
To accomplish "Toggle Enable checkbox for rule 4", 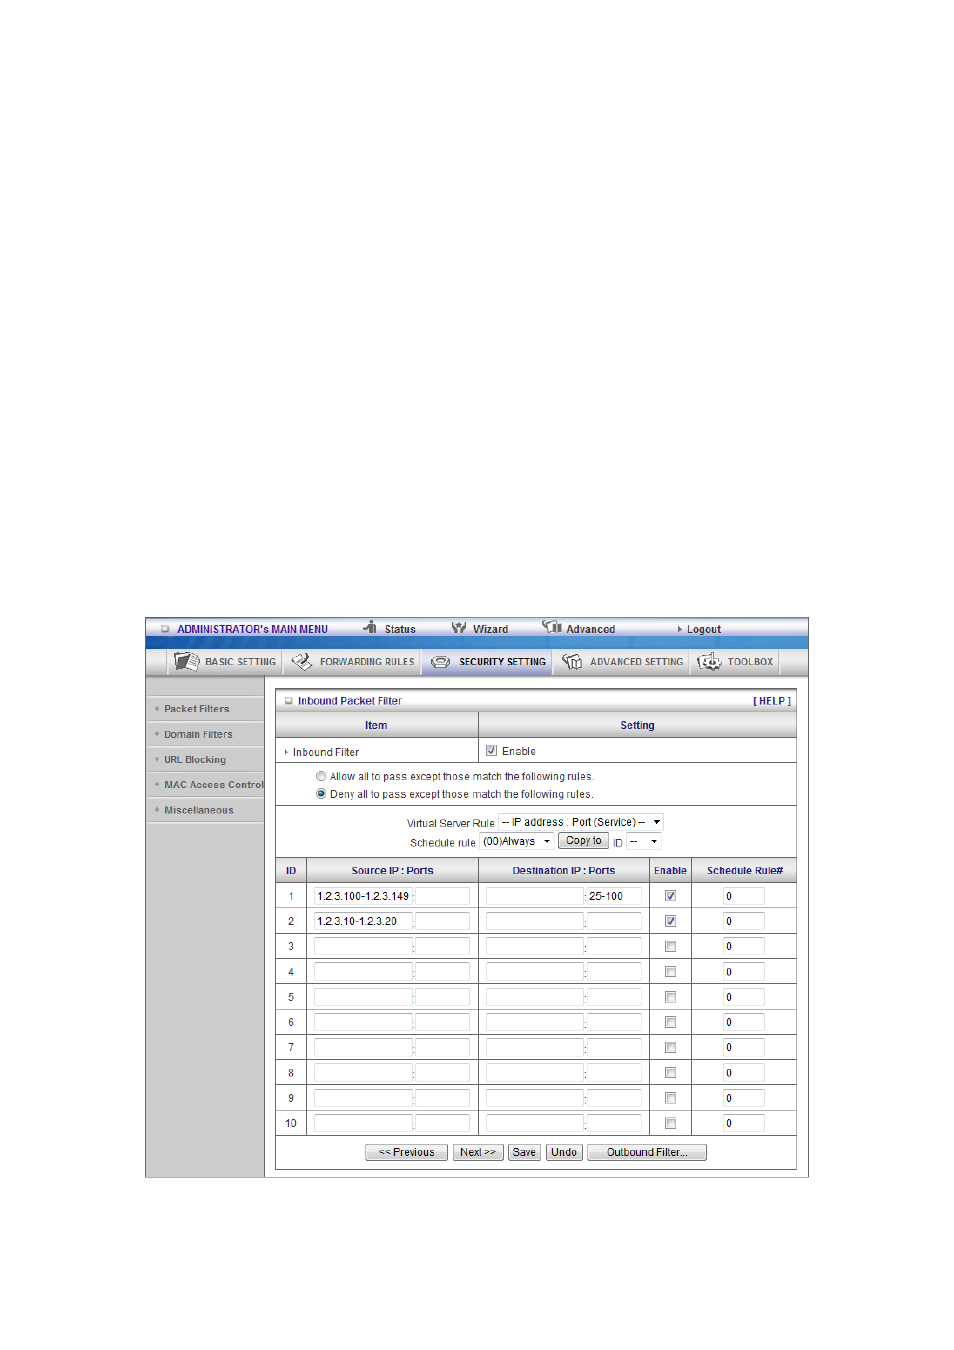I will click(670, 972).
